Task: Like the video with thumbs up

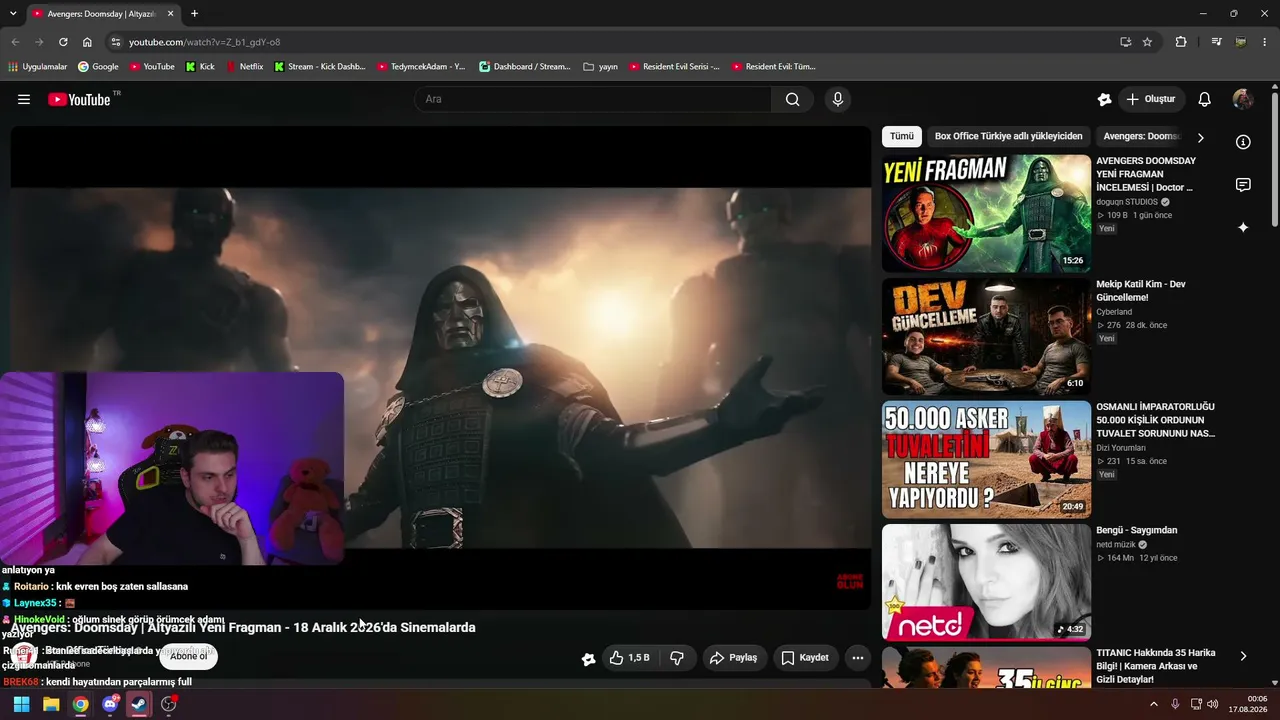Action: point(630,658)
